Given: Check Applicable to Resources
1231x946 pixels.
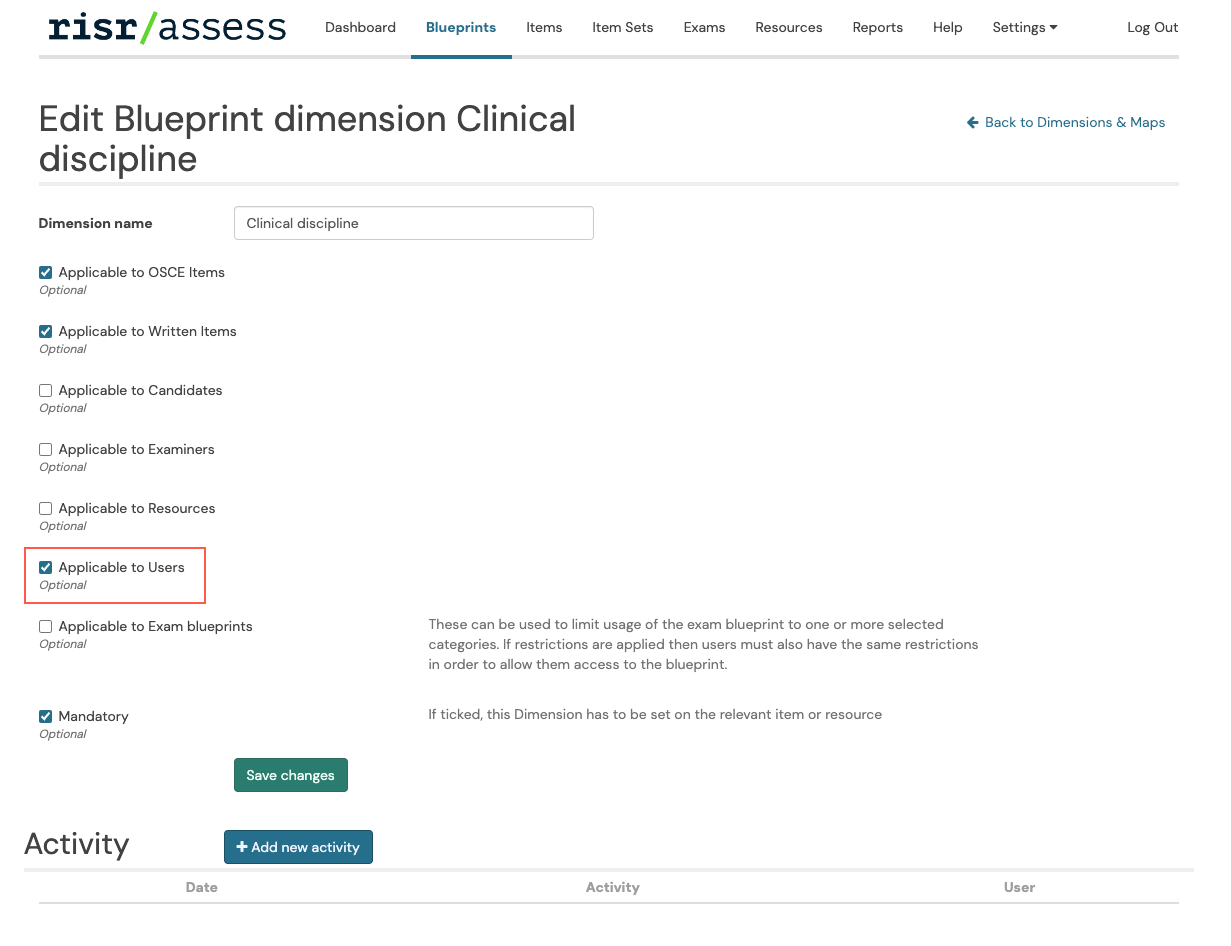Looking at the screenshot, I should pos(45,508).
